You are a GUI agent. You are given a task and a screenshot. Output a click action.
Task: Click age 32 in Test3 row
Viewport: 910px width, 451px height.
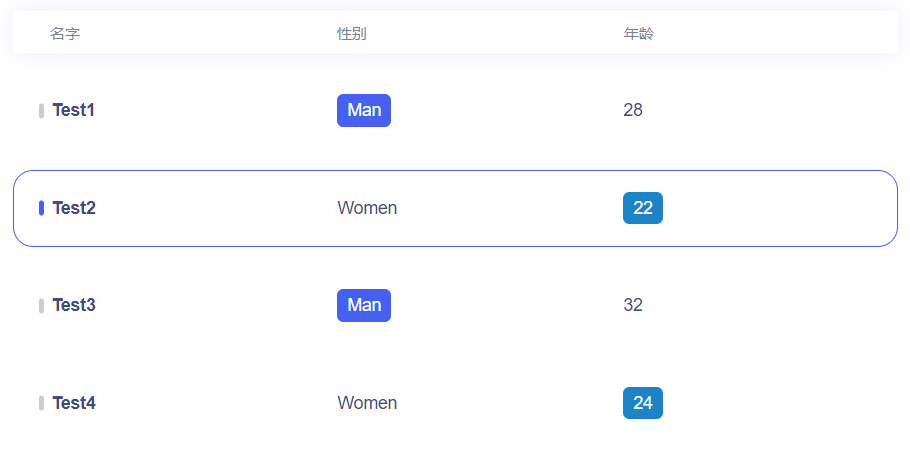(633, 305)
